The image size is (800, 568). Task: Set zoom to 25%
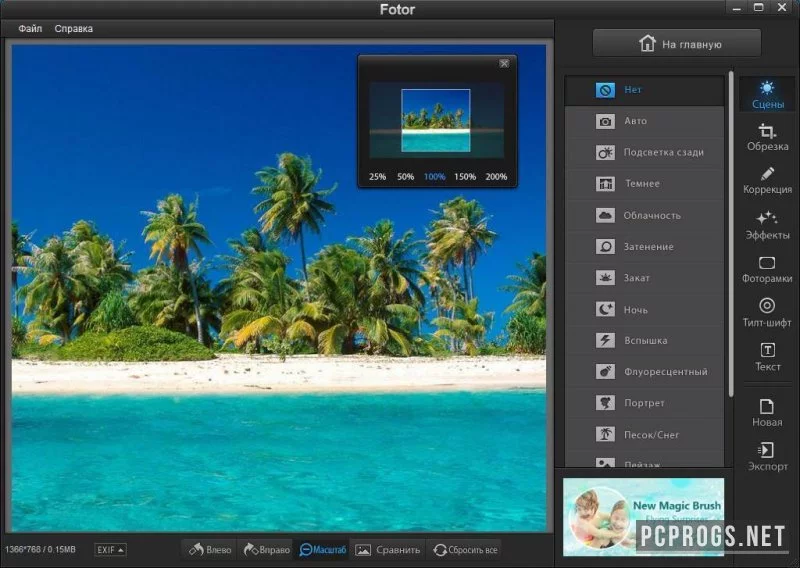377,177
